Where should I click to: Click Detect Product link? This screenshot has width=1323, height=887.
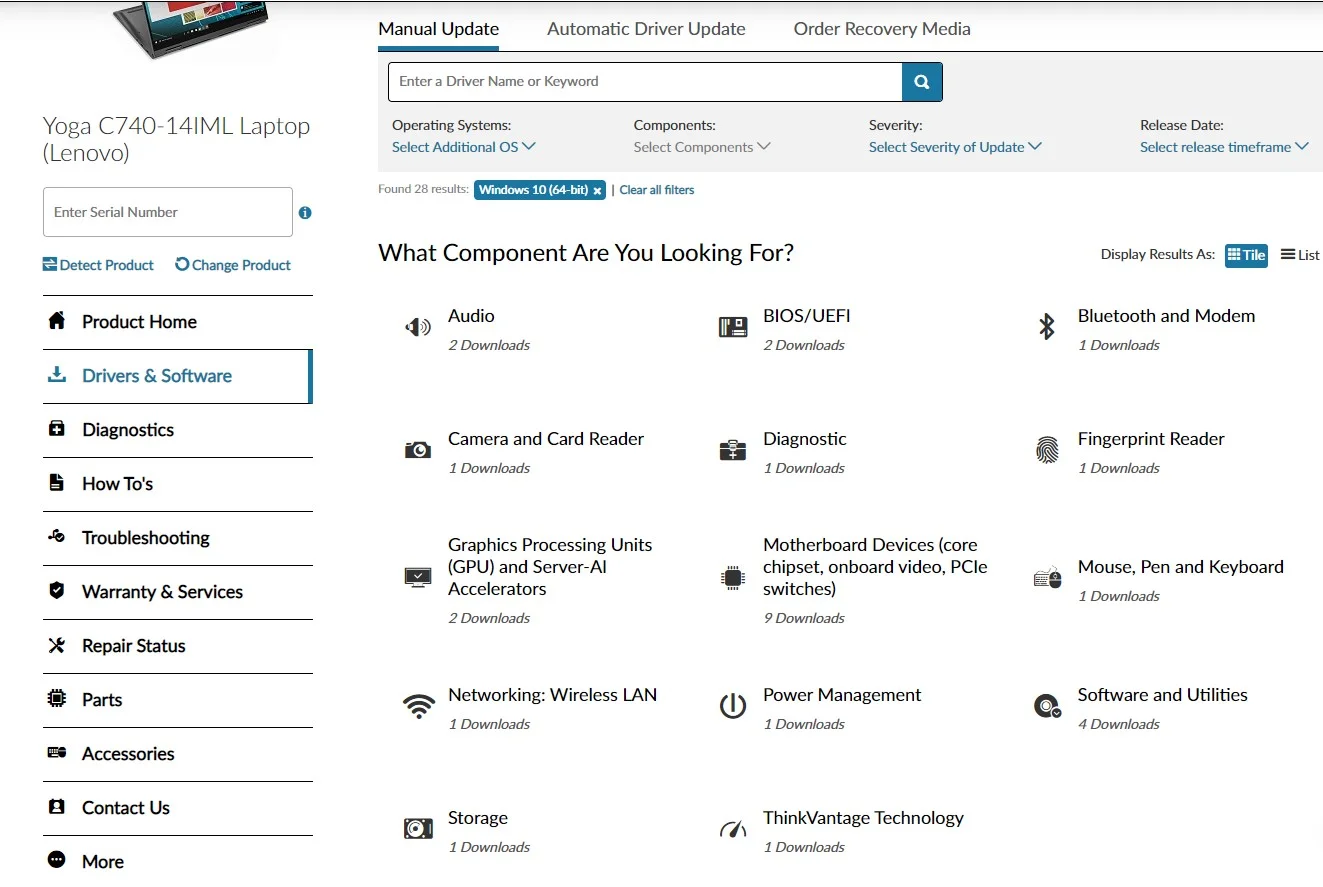click(x=98, y=265)
